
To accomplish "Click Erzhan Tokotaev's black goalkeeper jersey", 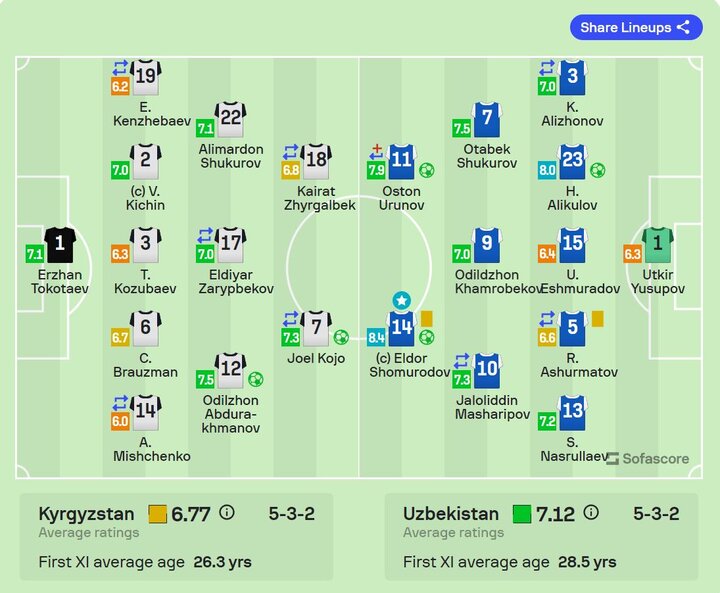I will [59, 243].
